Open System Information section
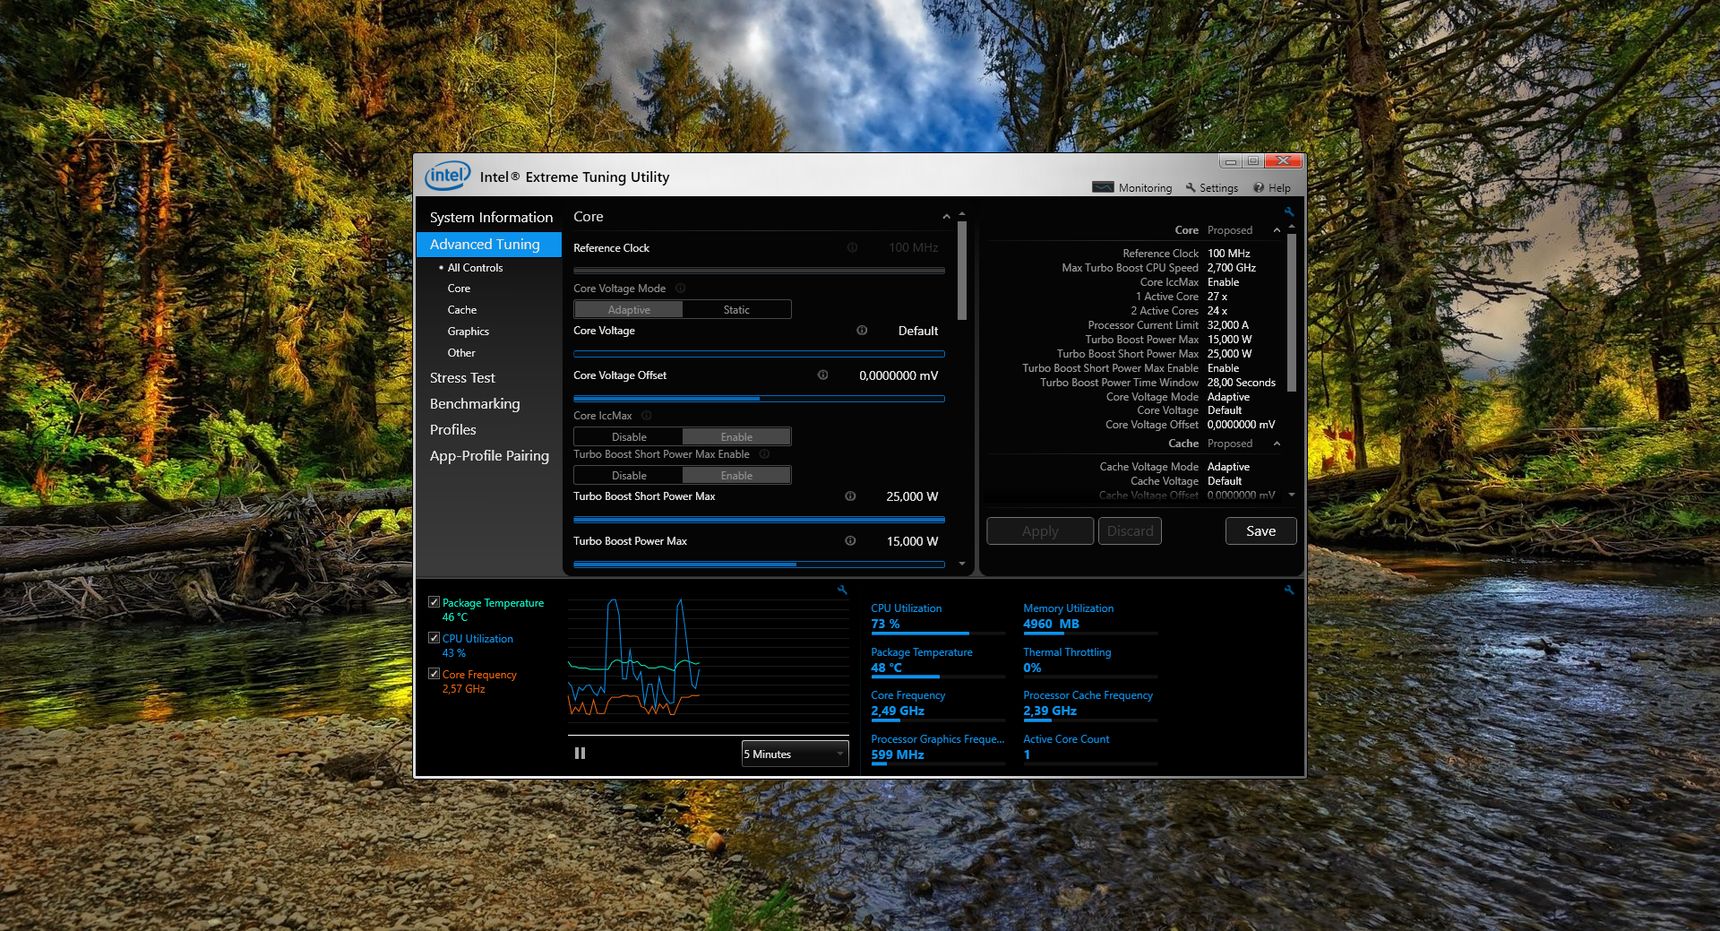 [491, 217]
